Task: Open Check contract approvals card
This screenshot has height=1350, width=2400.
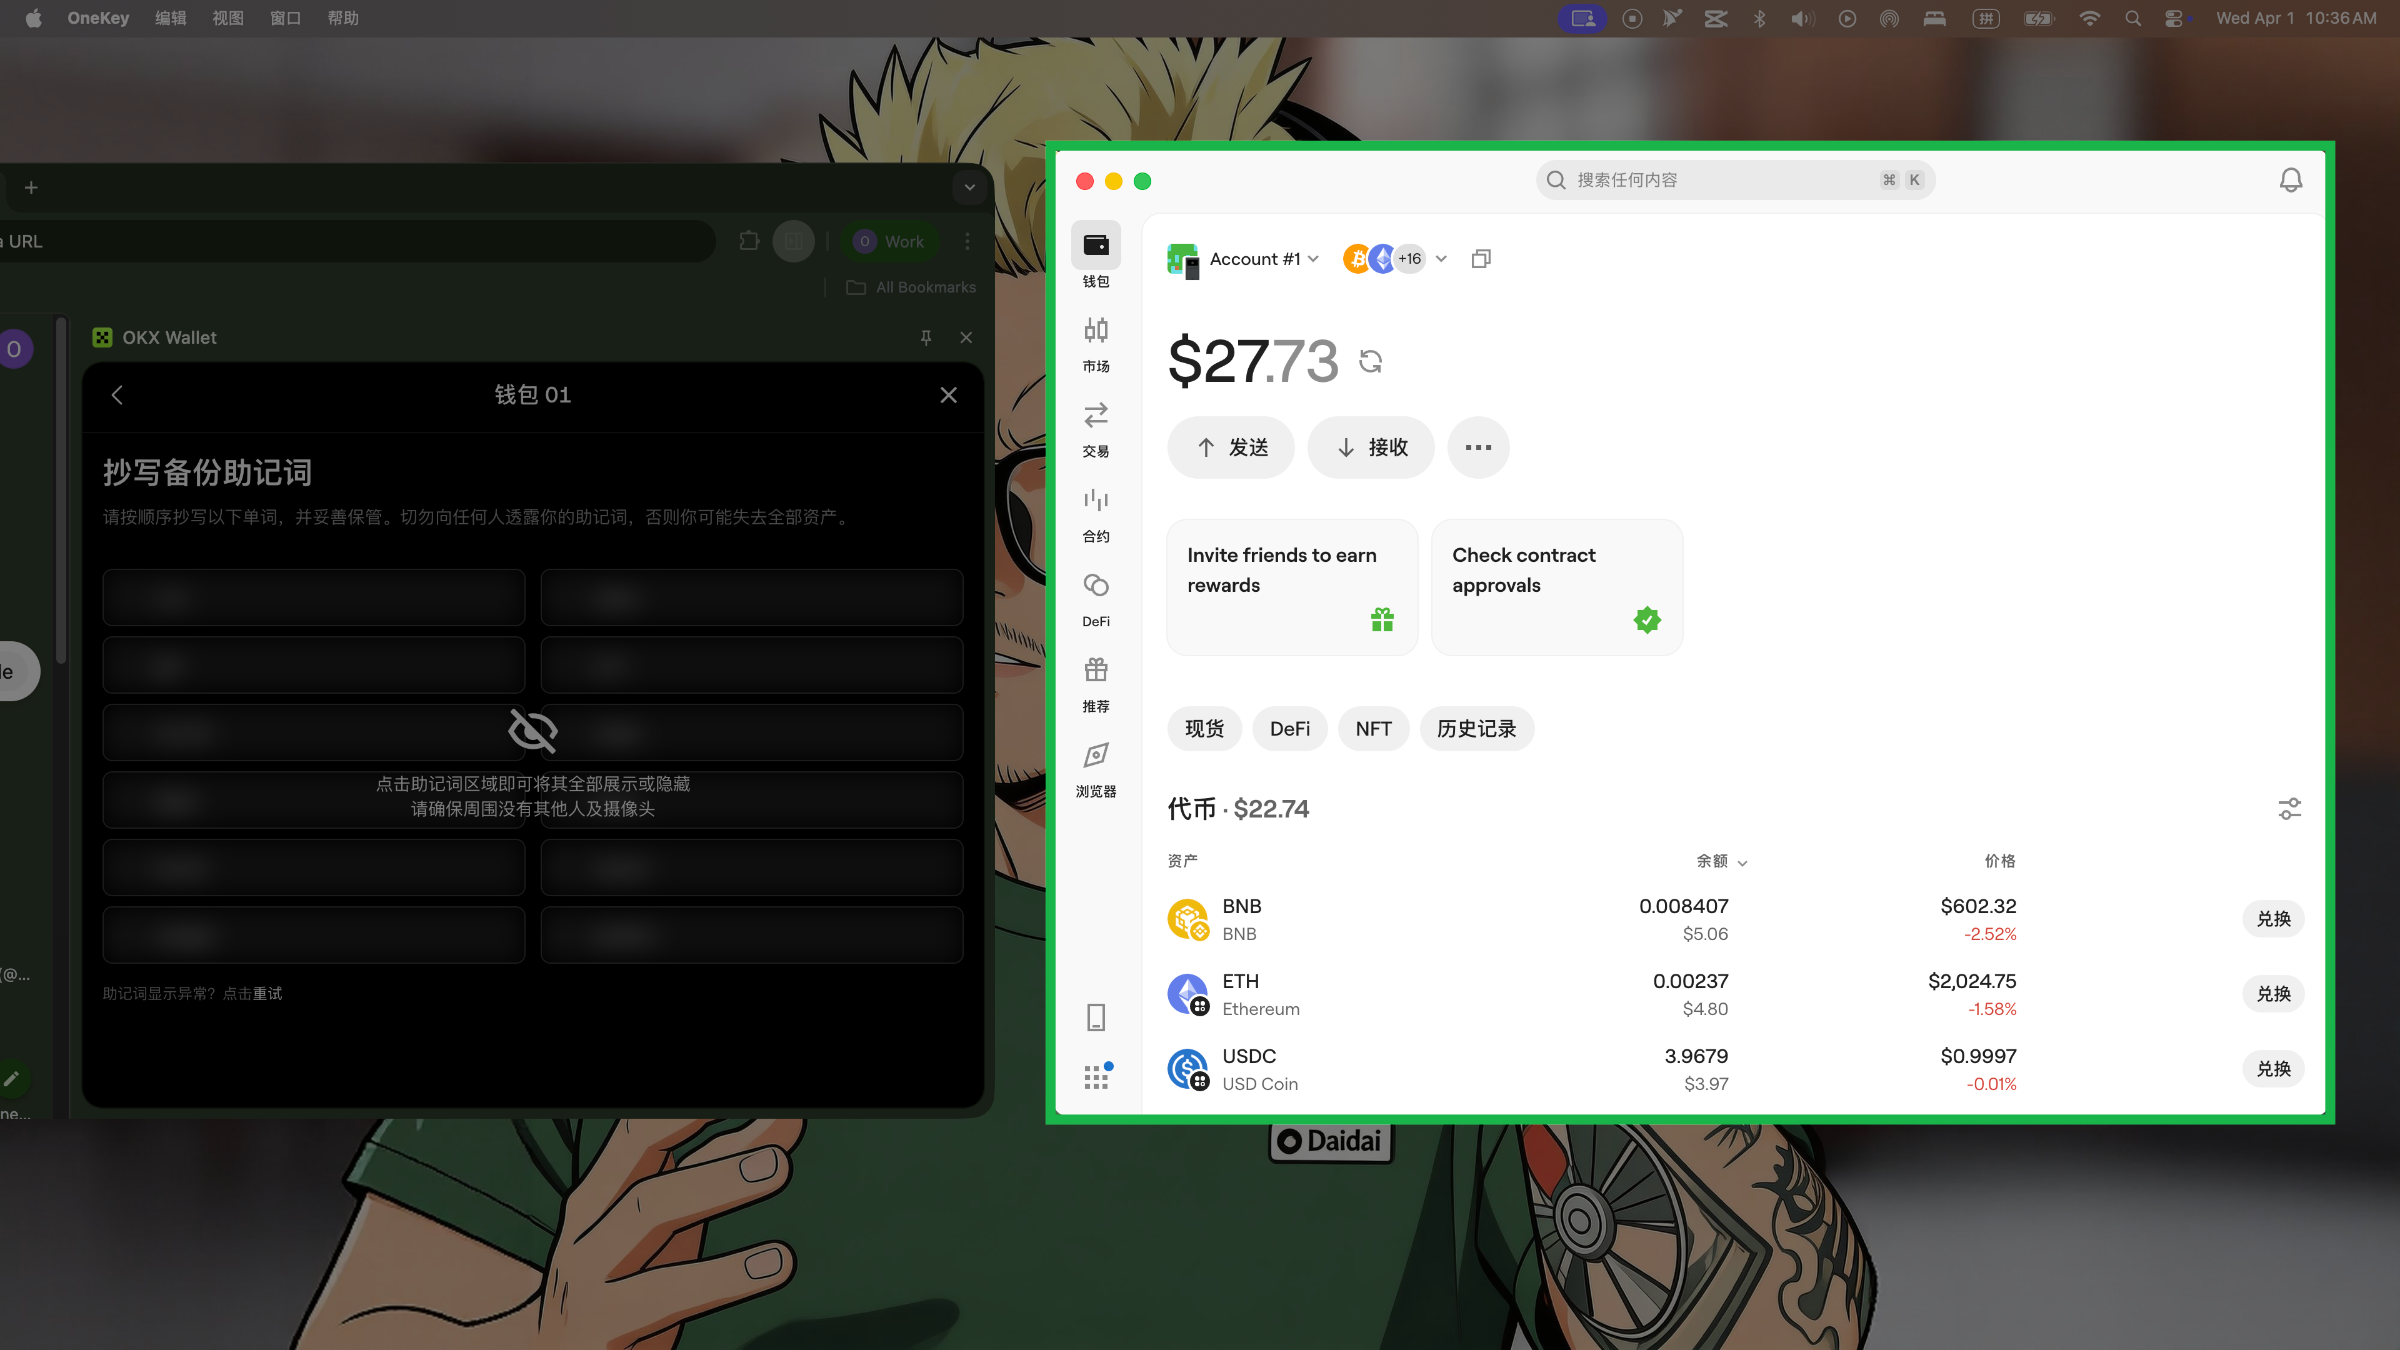Action: 1557,587
